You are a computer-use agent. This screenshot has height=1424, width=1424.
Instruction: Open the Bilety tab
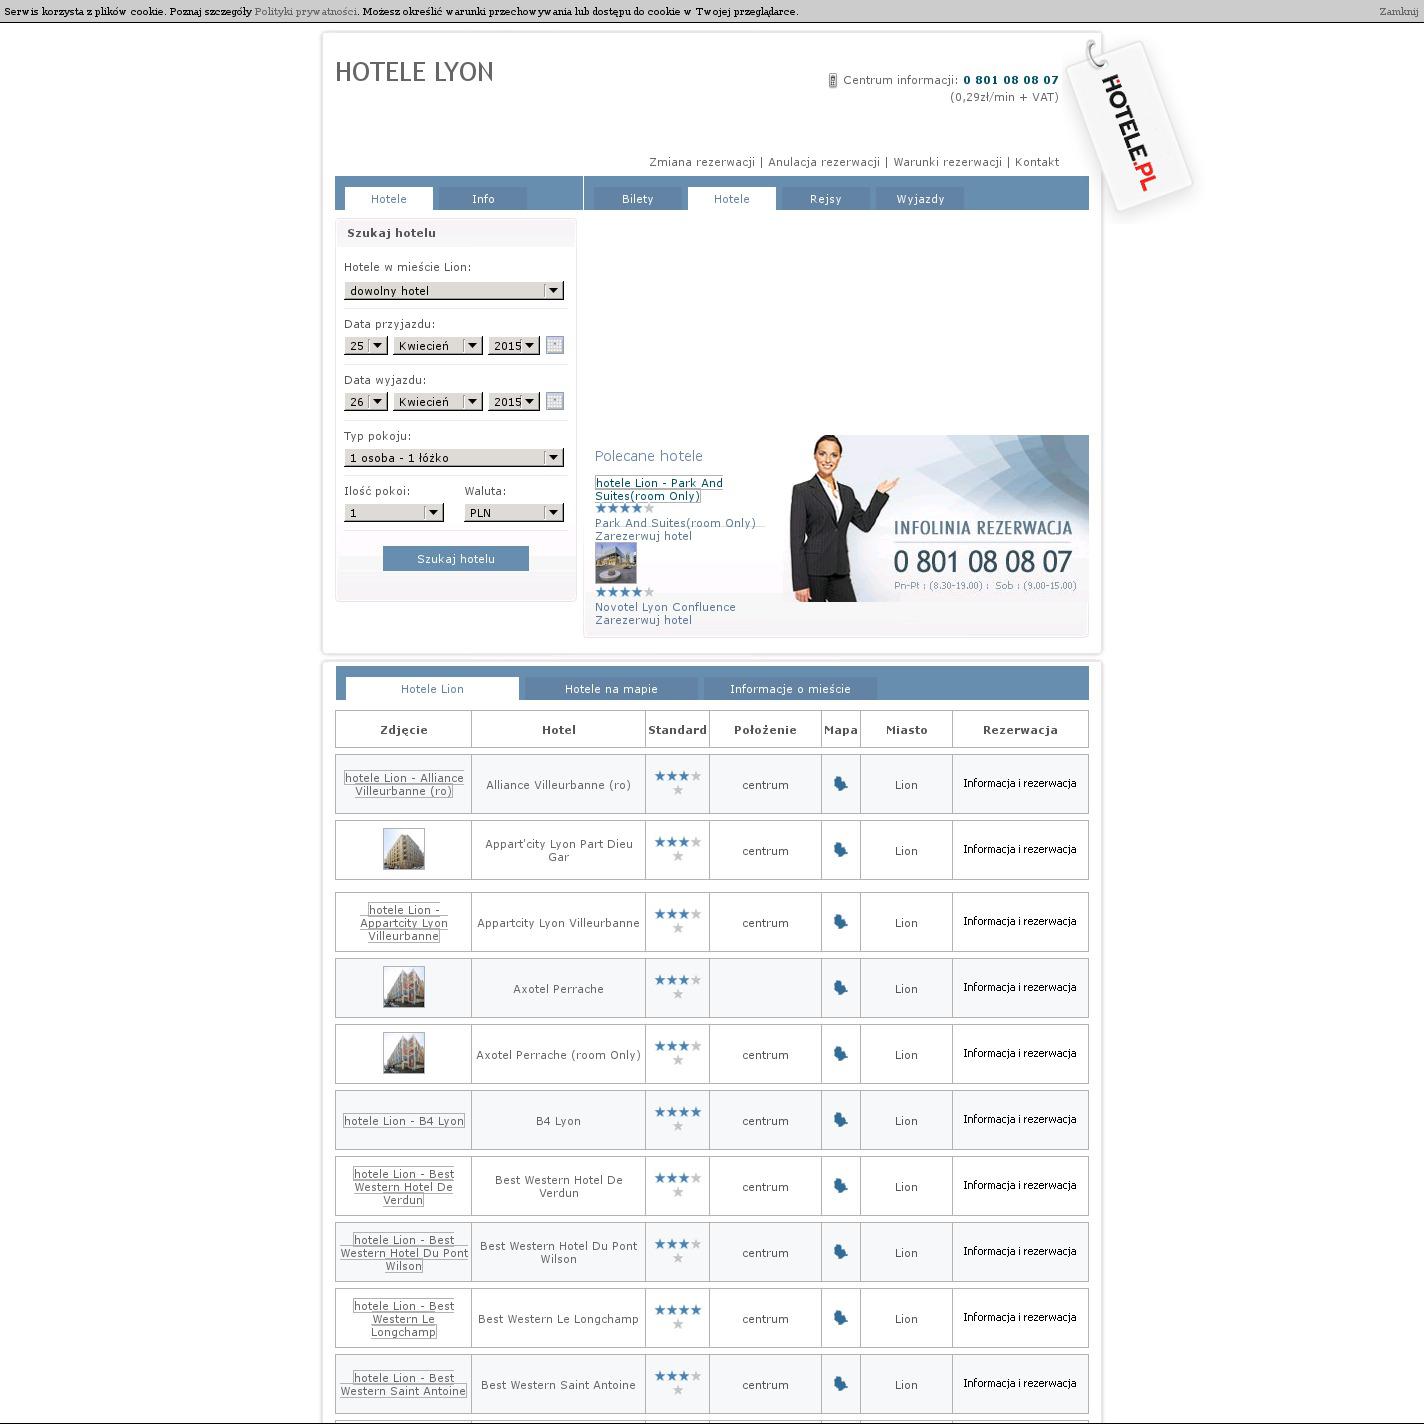(x=637, y=199)
